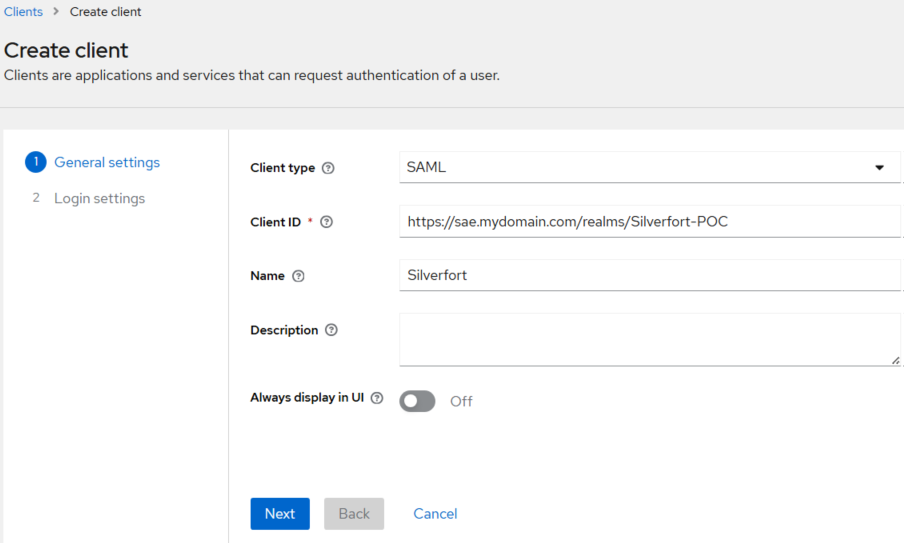This screenshot has width=904, height=543.
Task: Open the Client type SAML dropdown
Action: pyautogui.click(x=640, y=167)
